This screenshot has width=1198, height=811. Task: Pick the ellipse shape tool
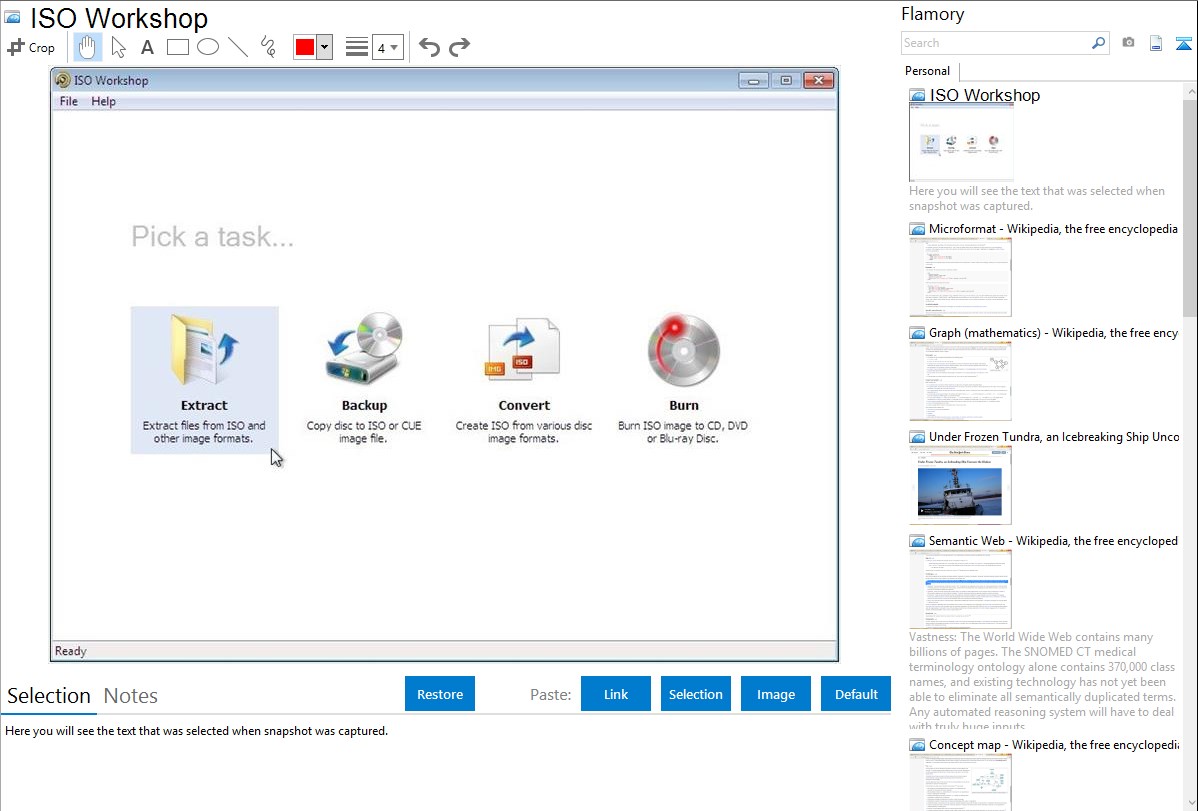coord(208,47)
